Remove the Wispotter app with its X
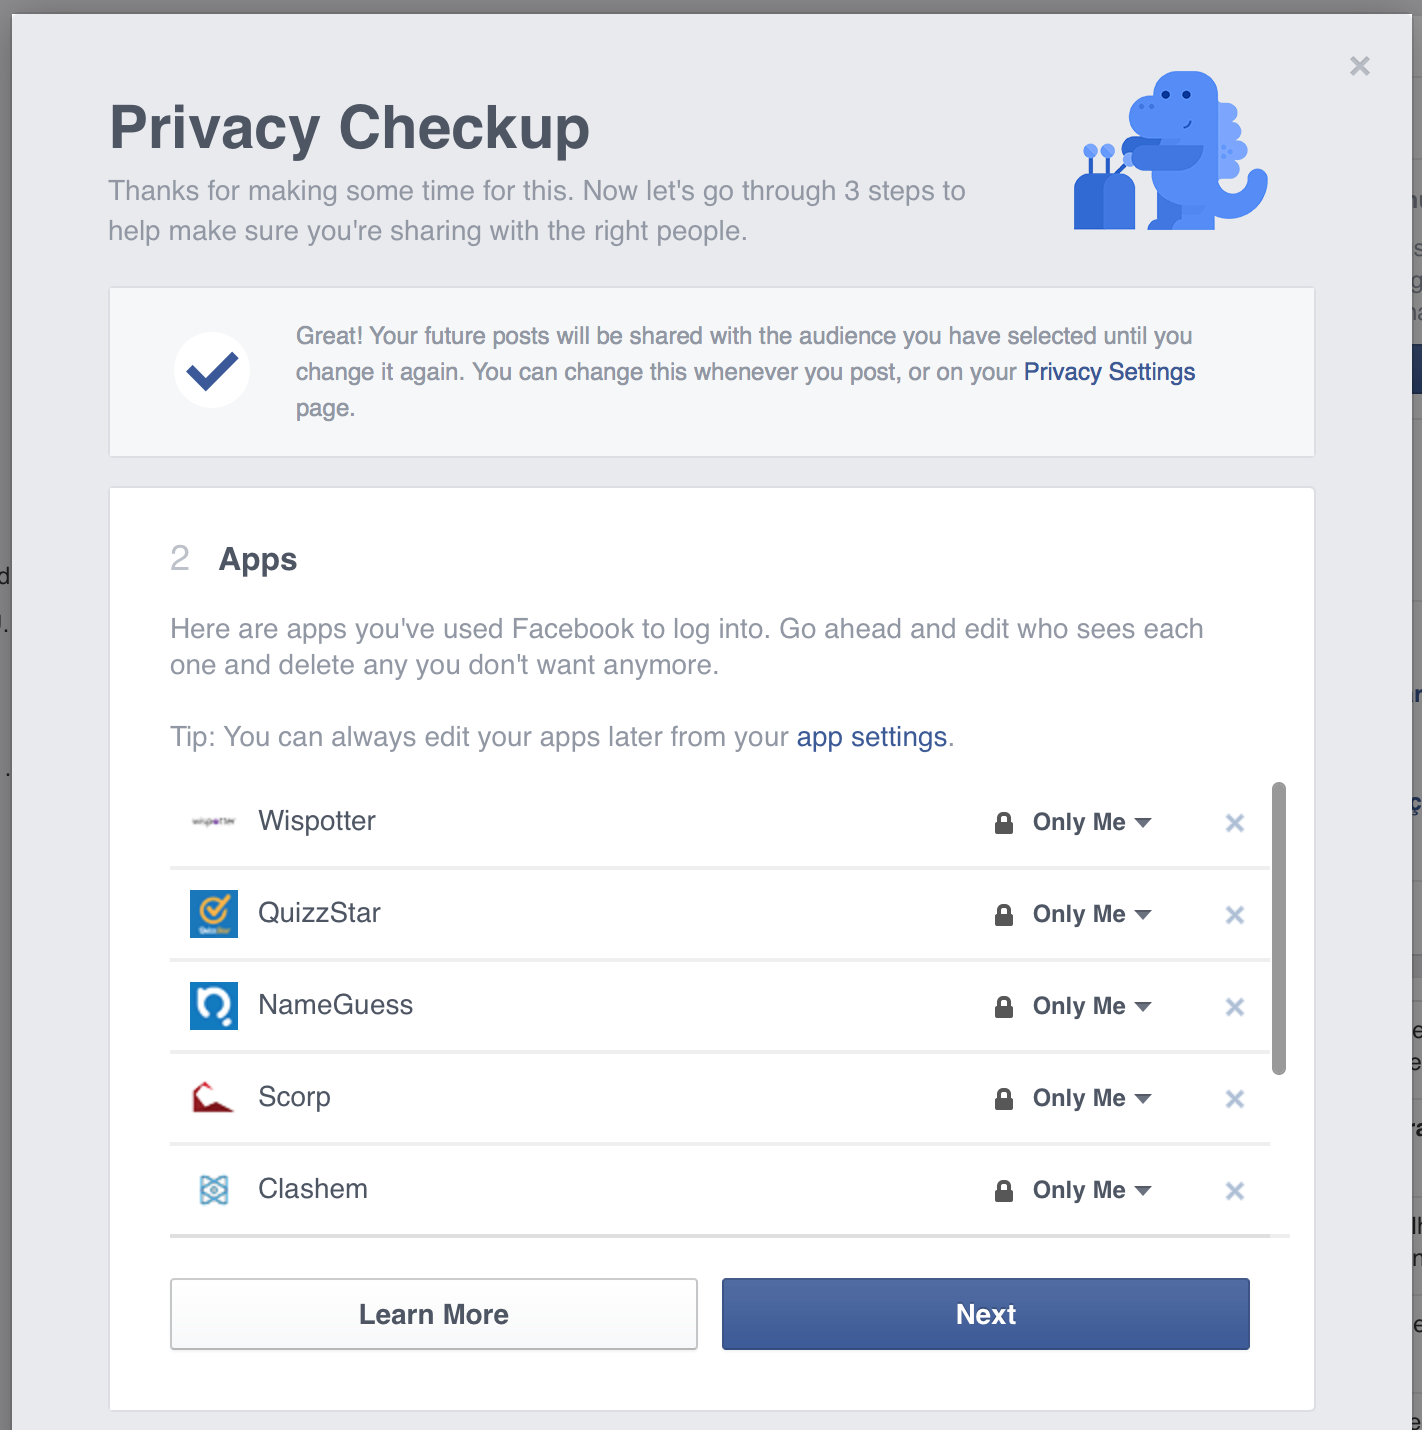This screenshot has width=1422, height=1430. tap(1235, 823)
